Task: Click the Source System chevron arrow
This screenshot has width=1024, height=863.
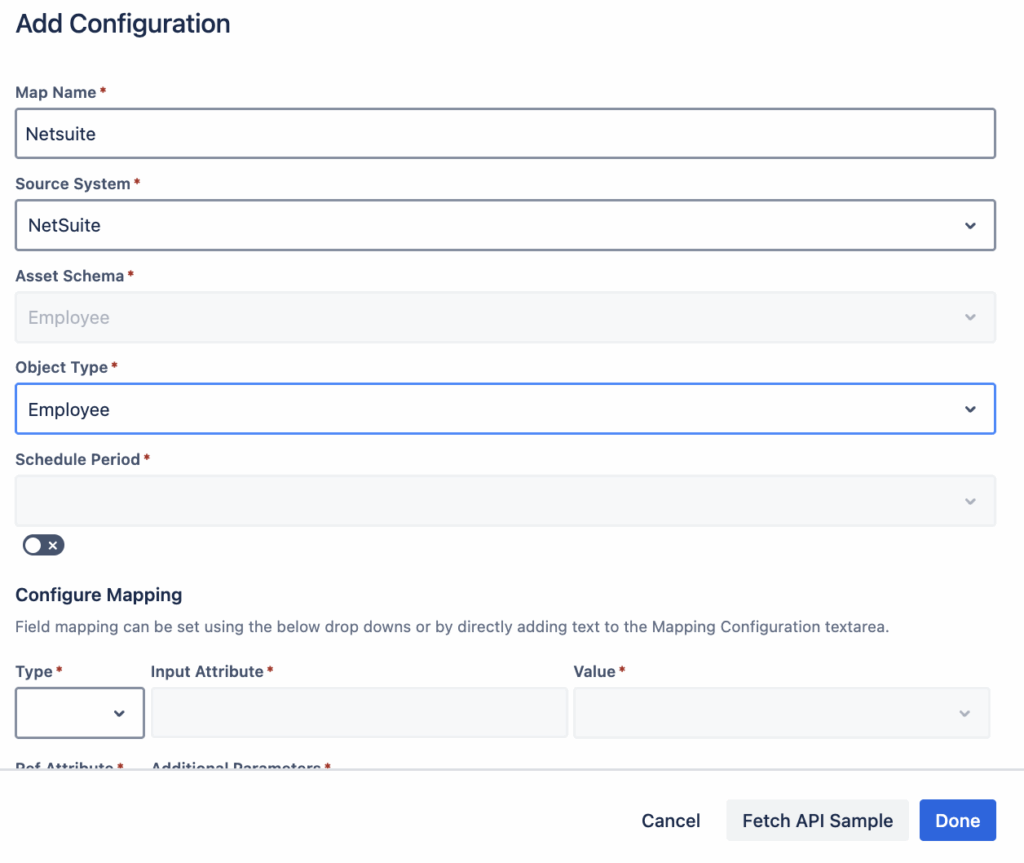Action: point(970,226)
